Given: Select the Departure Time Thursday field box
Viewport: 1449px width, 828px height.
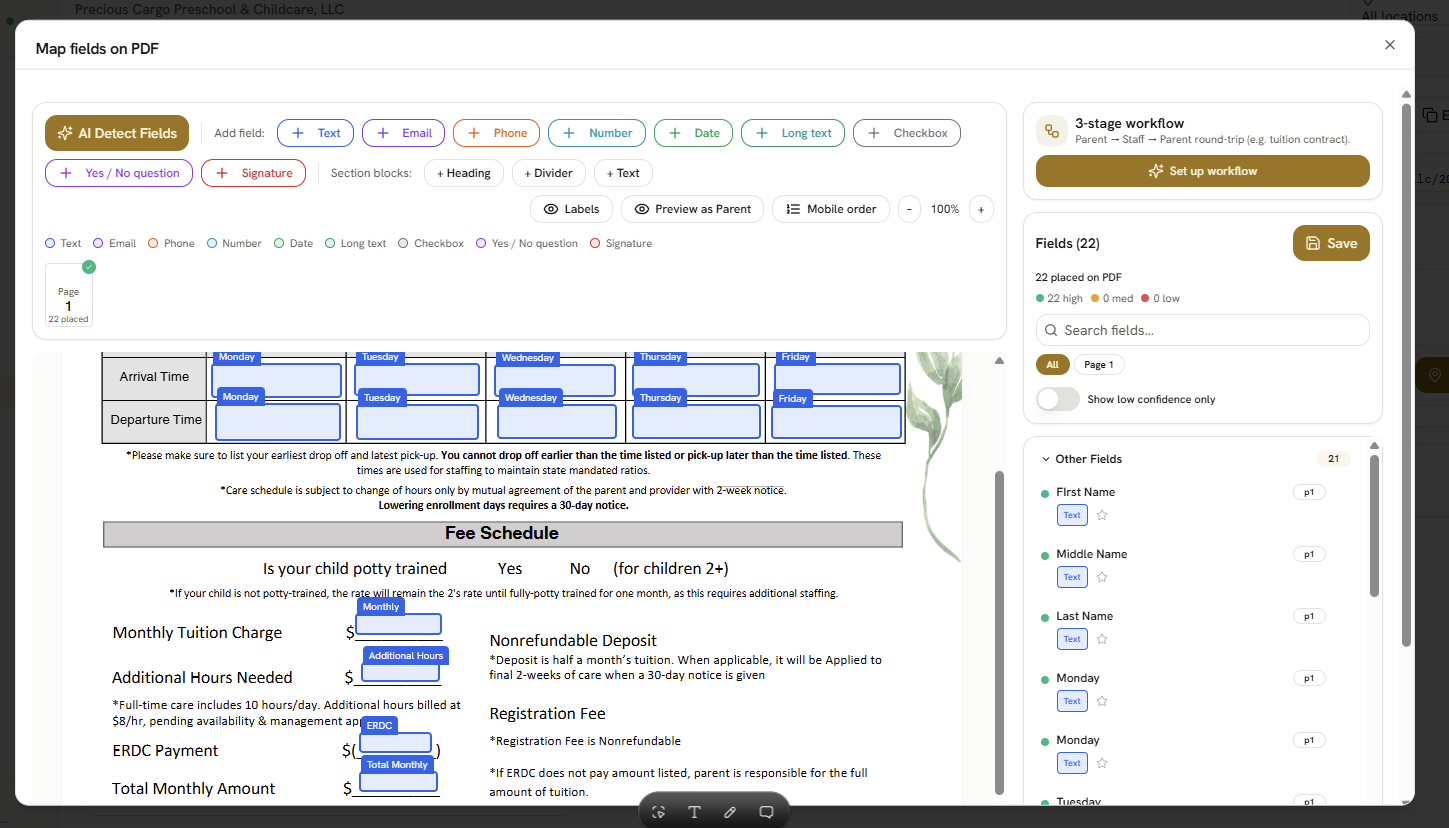Looking at the screenshot, I should coord(695,422).
